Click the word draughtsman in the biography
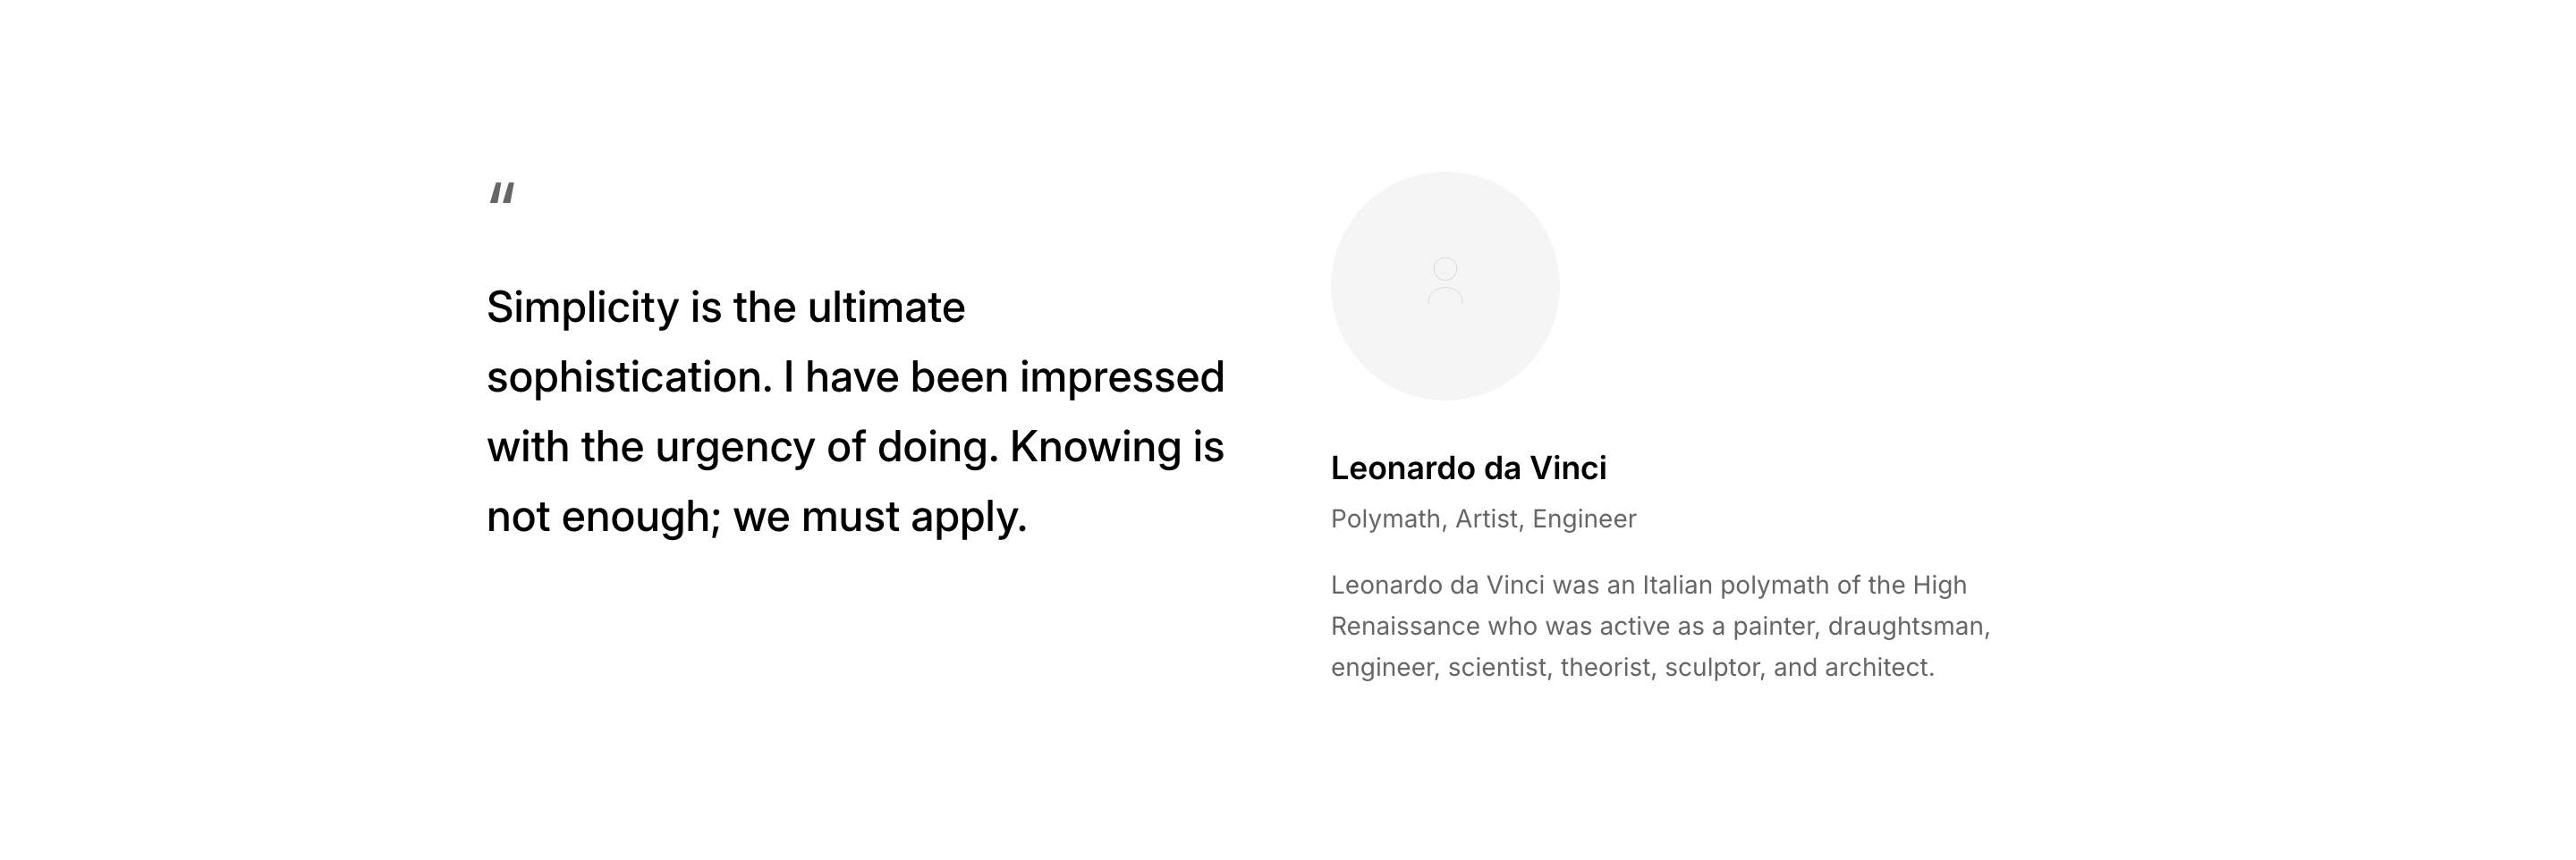The image size is (2576, 860). point(1908,626)
